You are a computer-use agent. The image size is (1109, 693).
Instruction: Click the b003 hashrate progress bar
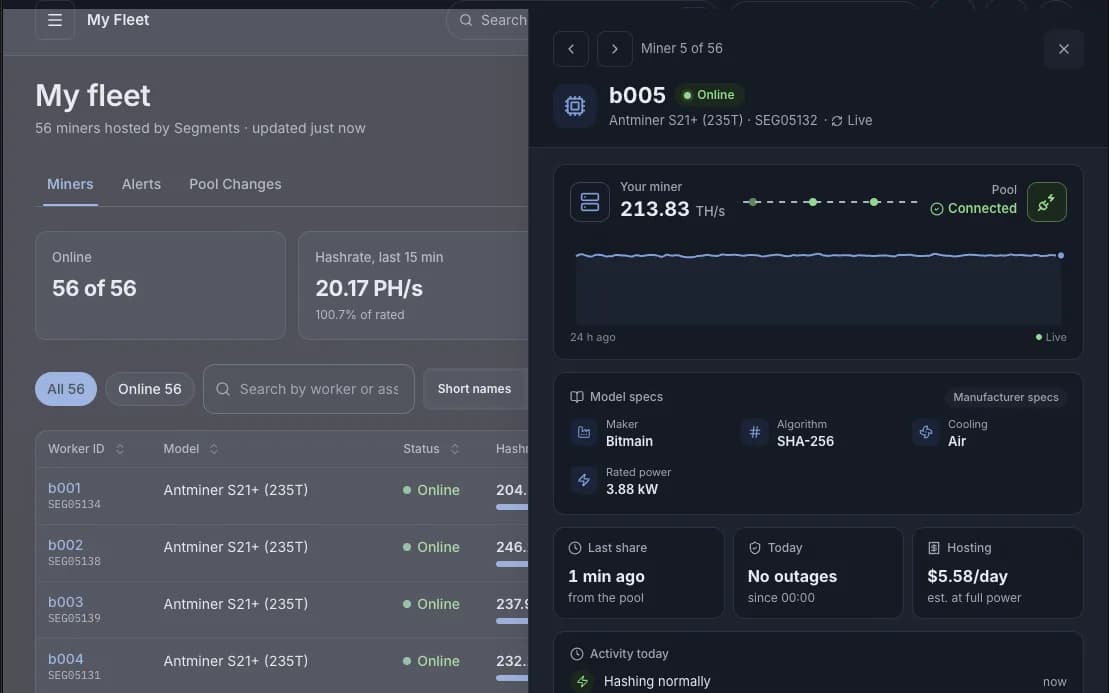(512, 621)
